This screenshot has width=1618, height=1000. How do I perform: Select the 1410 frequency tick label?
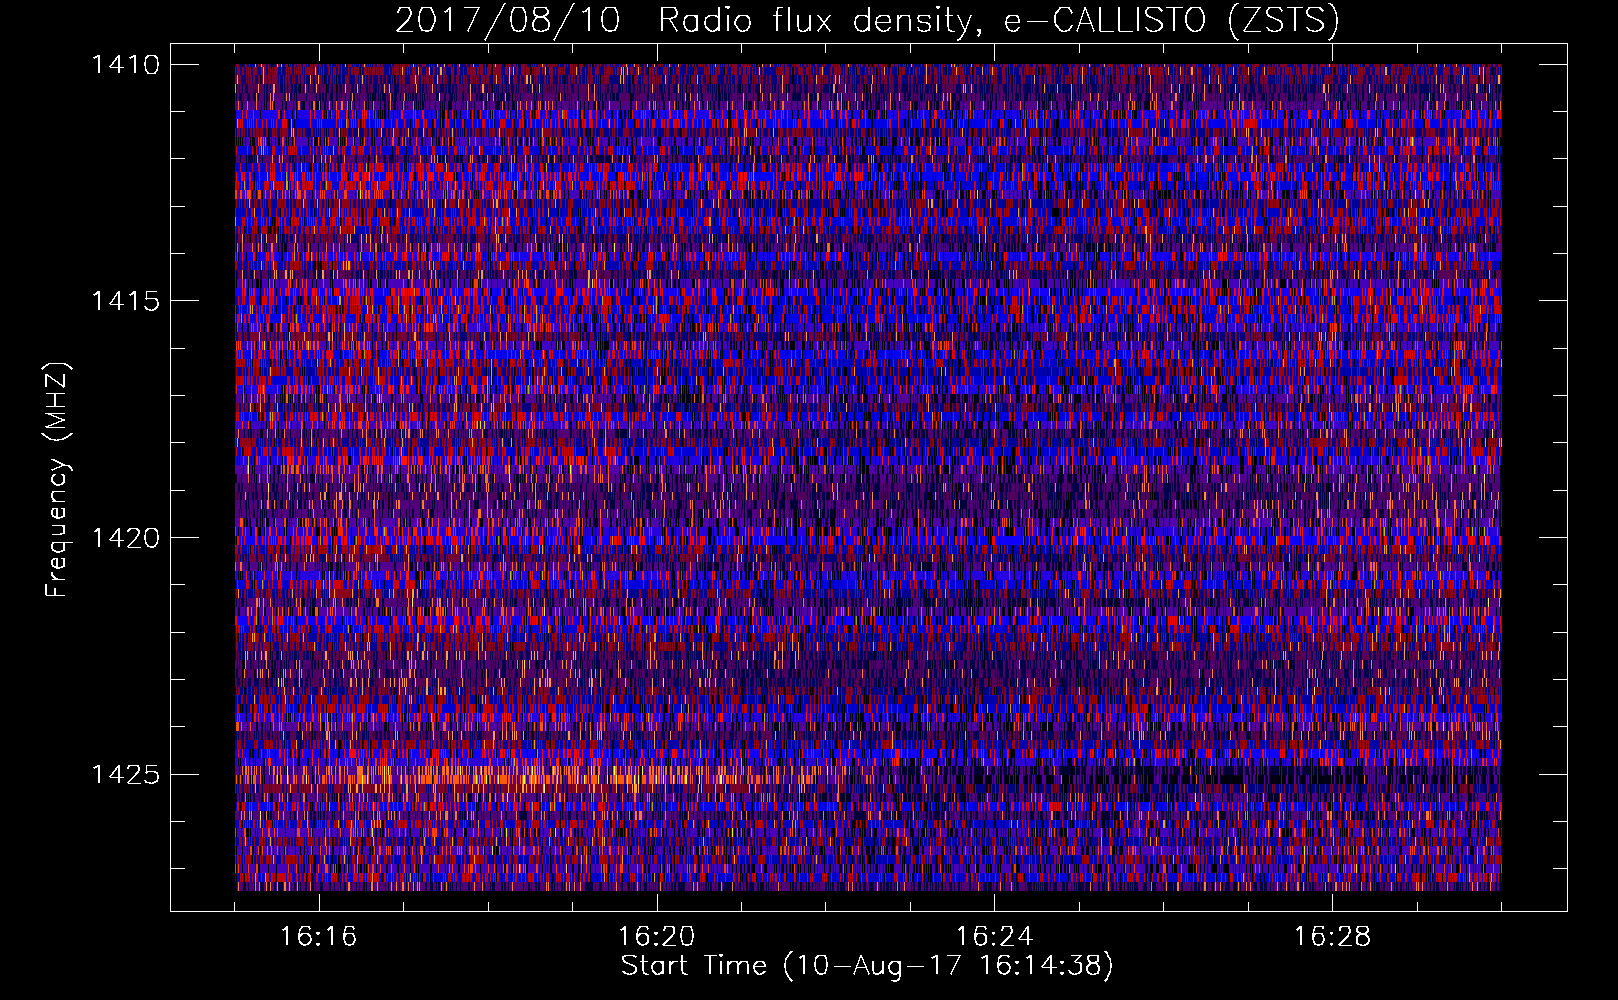[x=125, y=65]
